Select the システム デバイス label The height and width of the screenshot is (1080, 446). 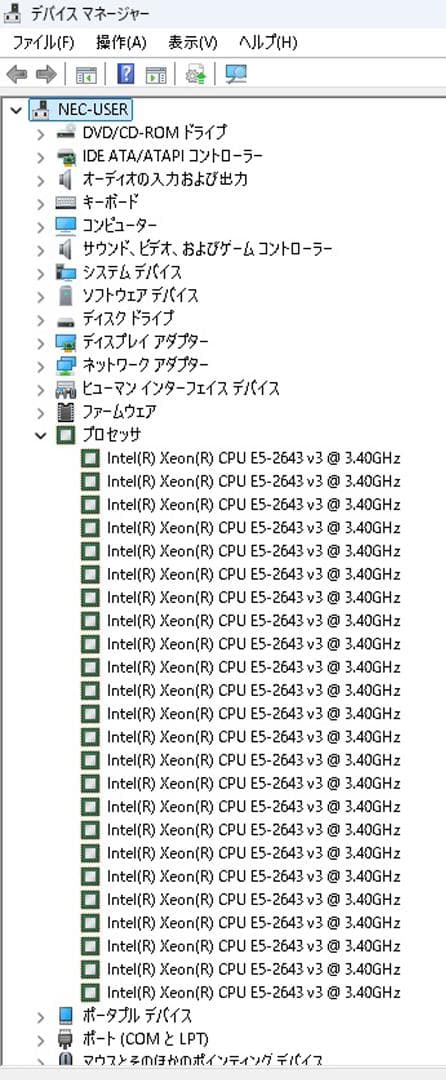coord(132,272)
